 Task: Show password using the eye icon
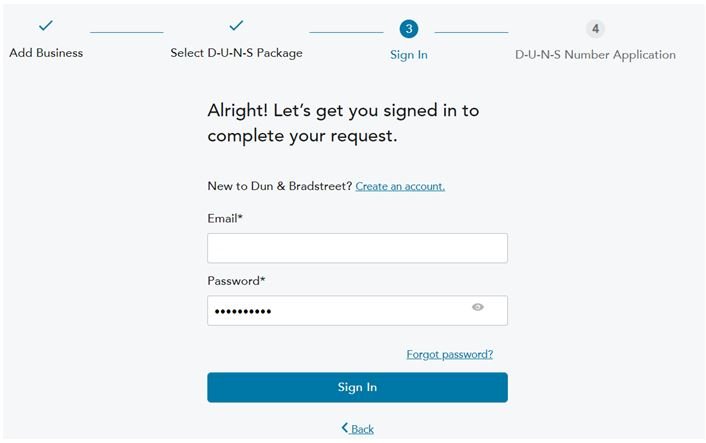point(478,308)
